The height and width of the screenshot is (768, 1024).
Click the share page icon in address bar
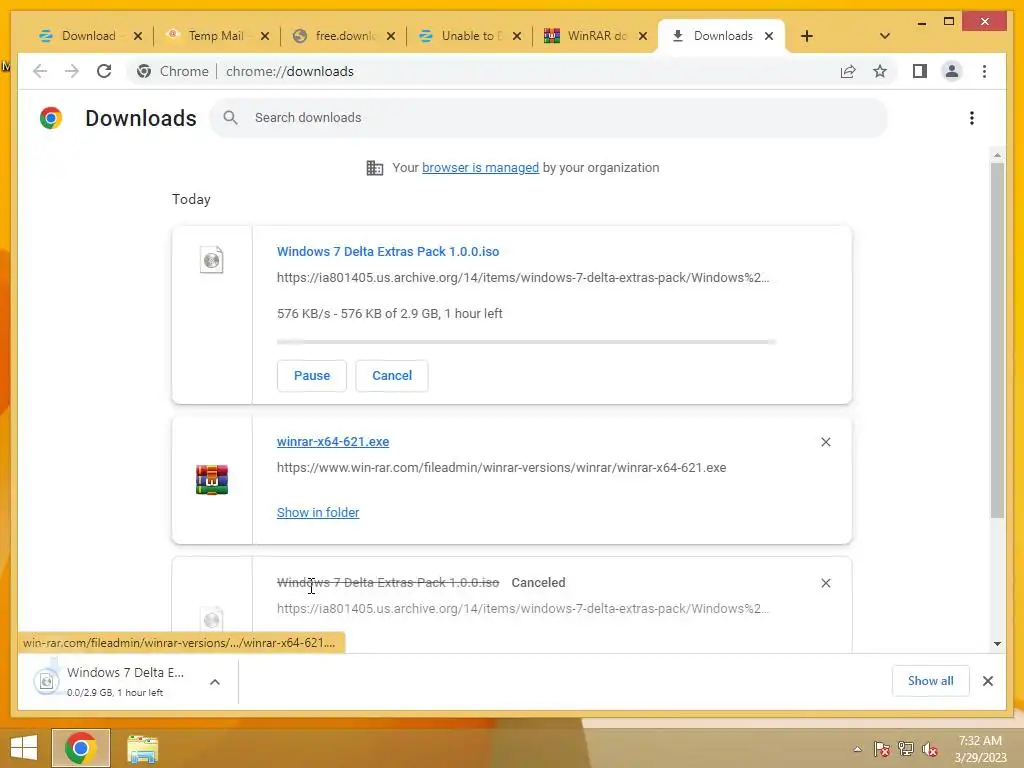tap(848, 71)
